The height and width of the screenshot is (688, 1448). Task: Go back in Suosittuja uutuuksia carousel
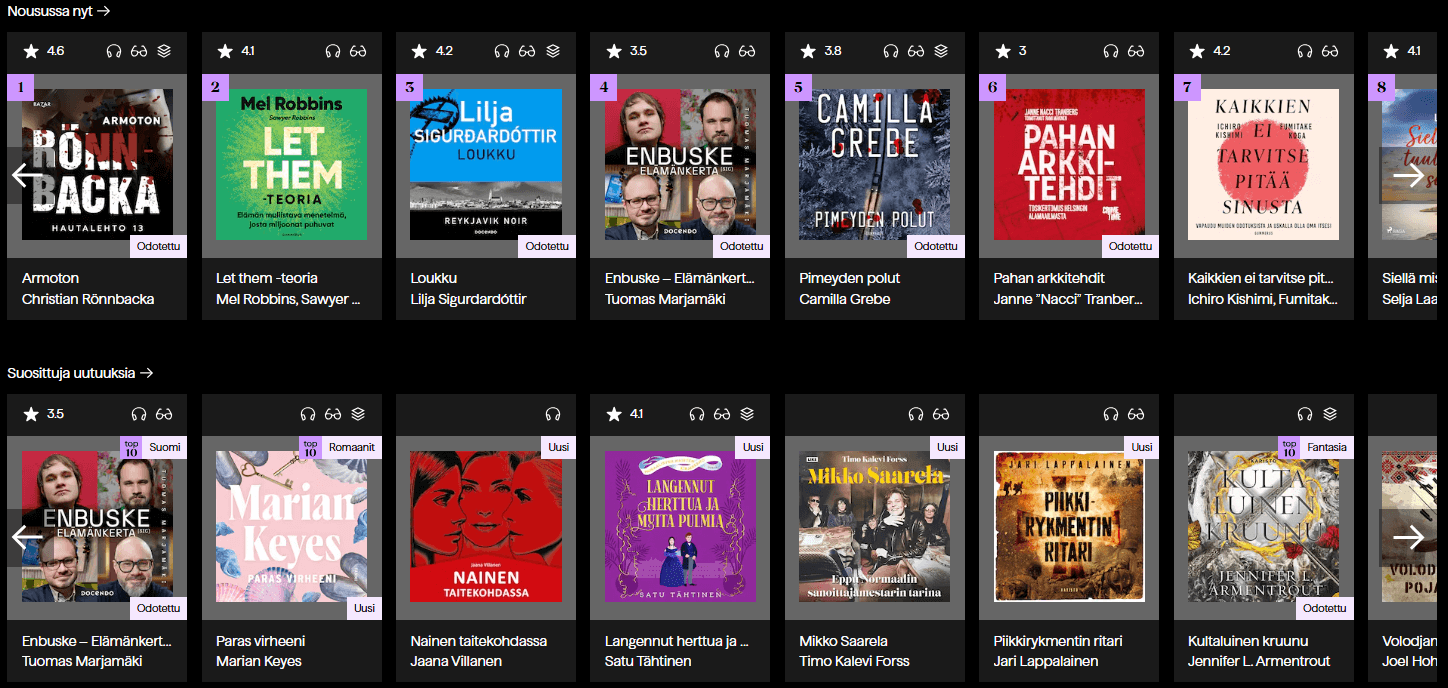27,538
